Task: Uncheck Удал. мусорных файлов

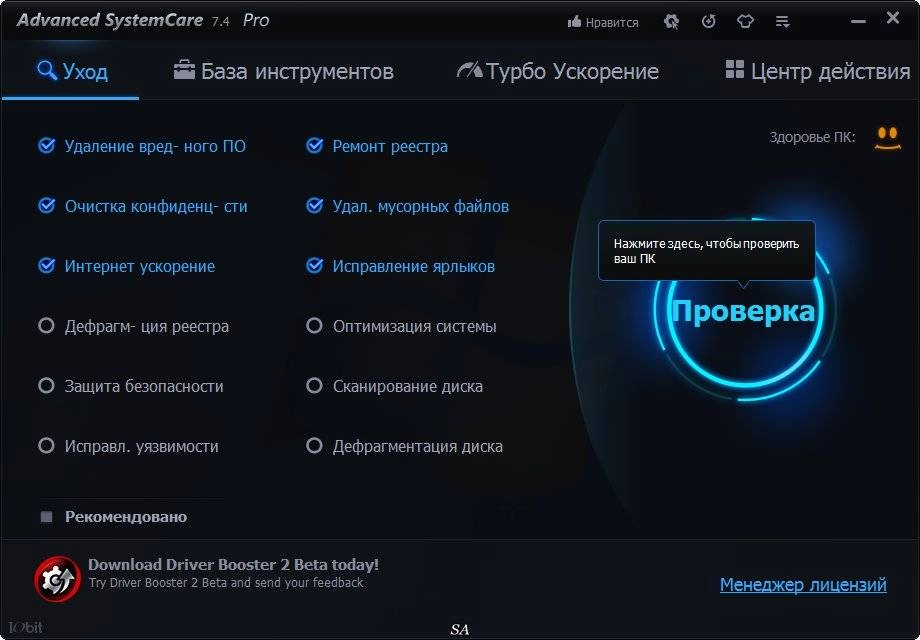Action: coord(314,206)
